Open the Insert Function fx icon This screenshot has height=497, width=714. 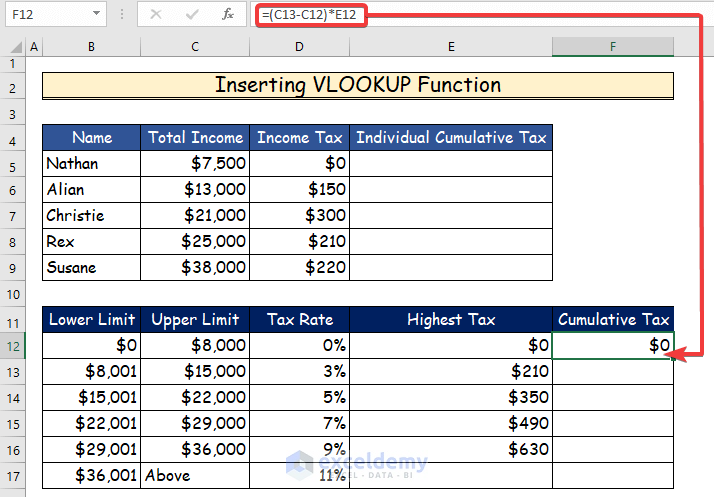pos(228,15)
